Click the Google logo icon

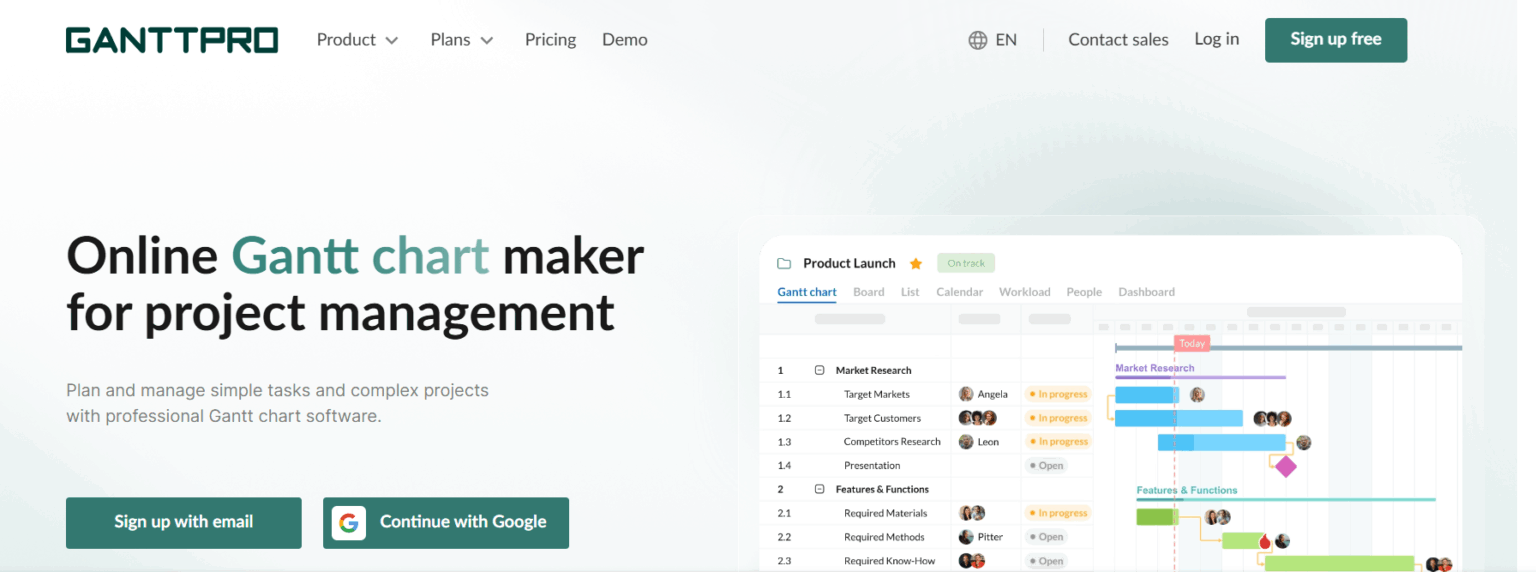(349, 523)
